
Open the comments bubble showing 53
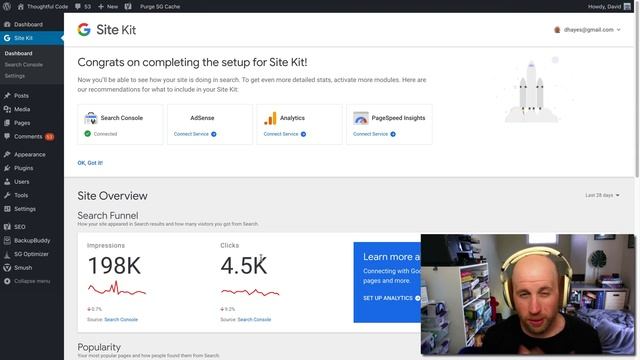tap(83, 7)
